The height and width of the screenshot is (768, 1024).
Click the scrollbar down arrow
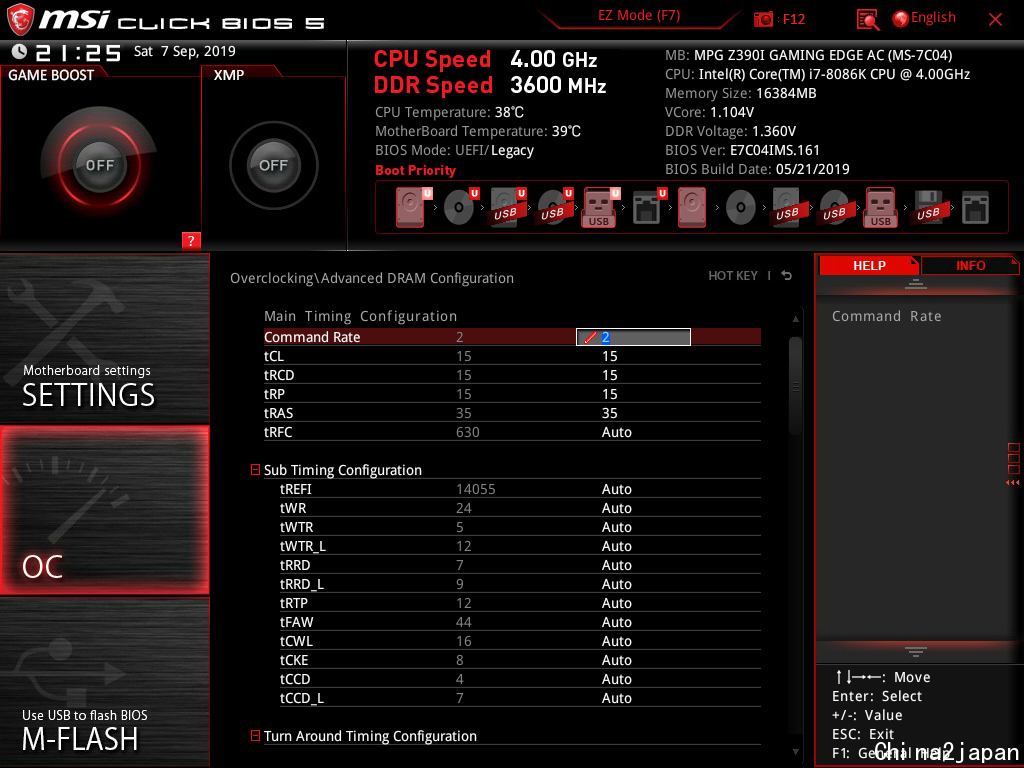click(x=795, y=752)
